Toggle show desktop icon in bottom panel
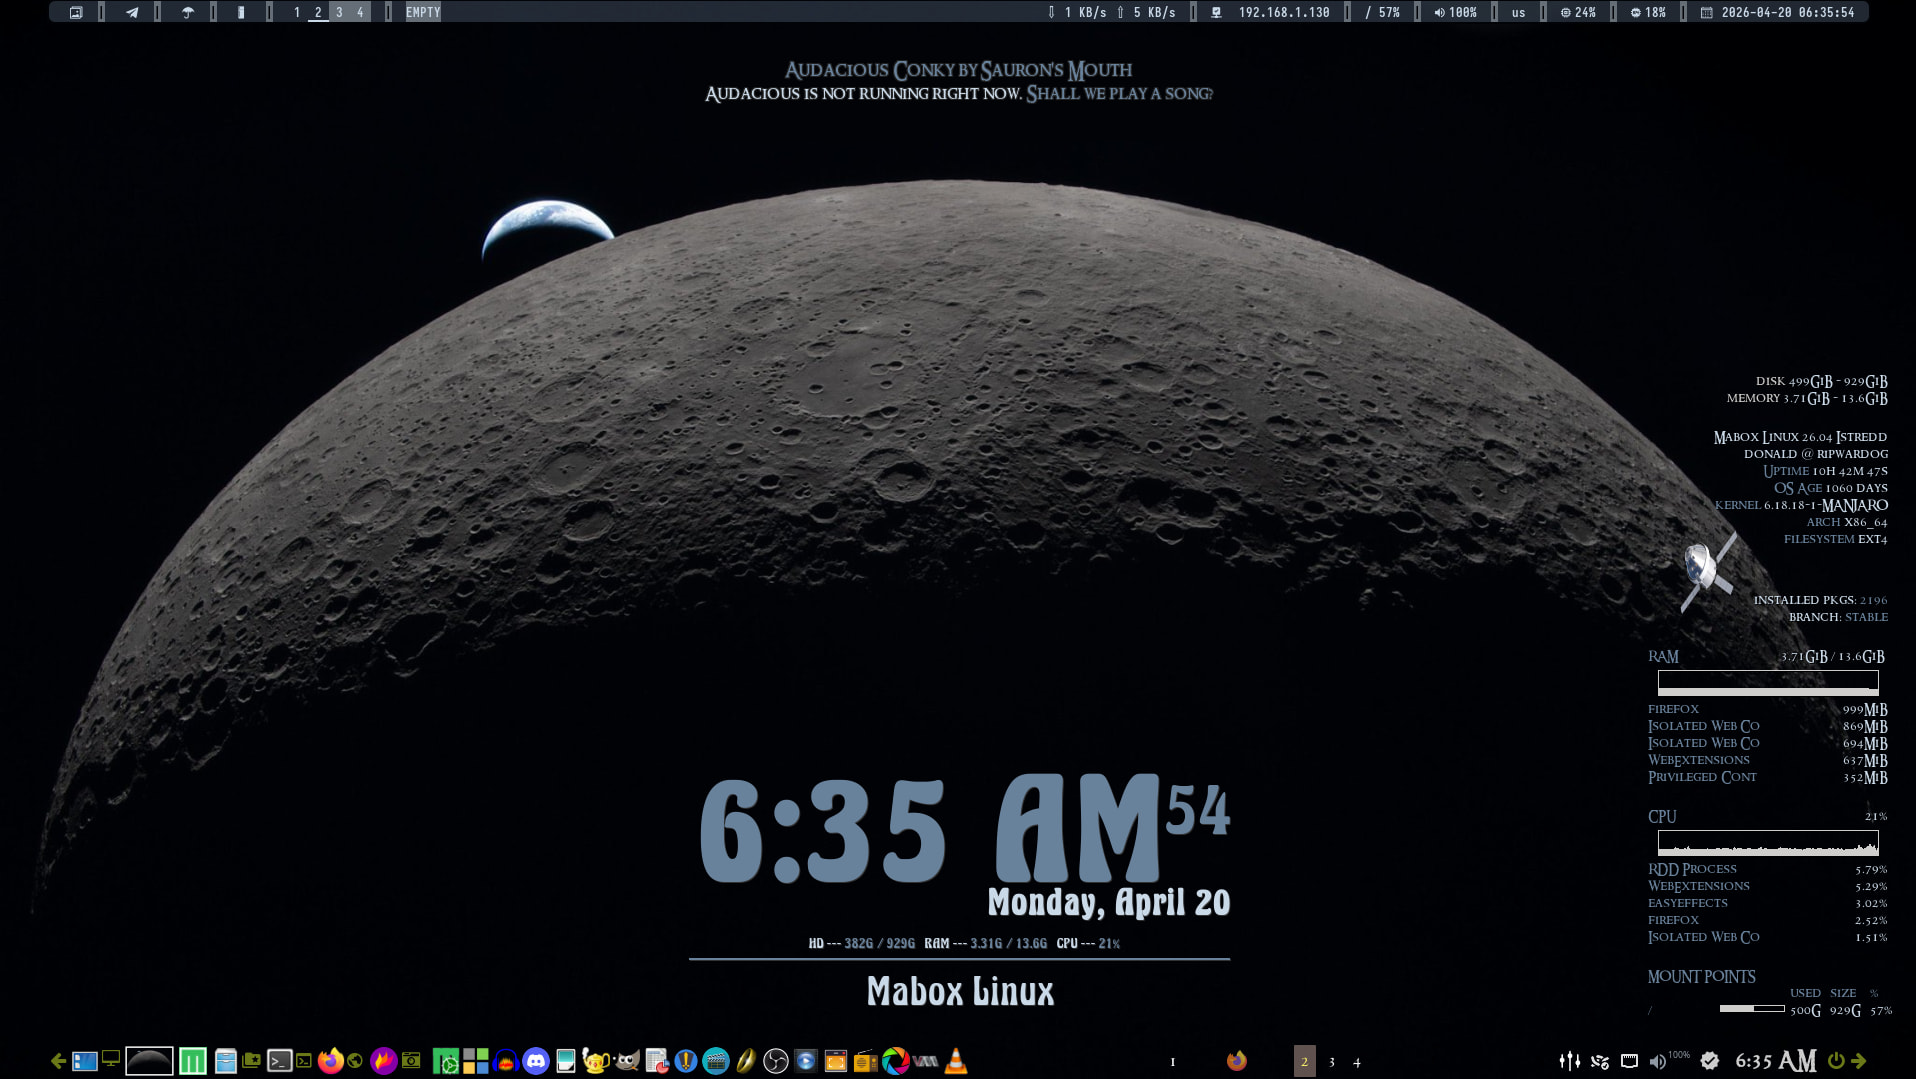 click(x=111, y=1059)
